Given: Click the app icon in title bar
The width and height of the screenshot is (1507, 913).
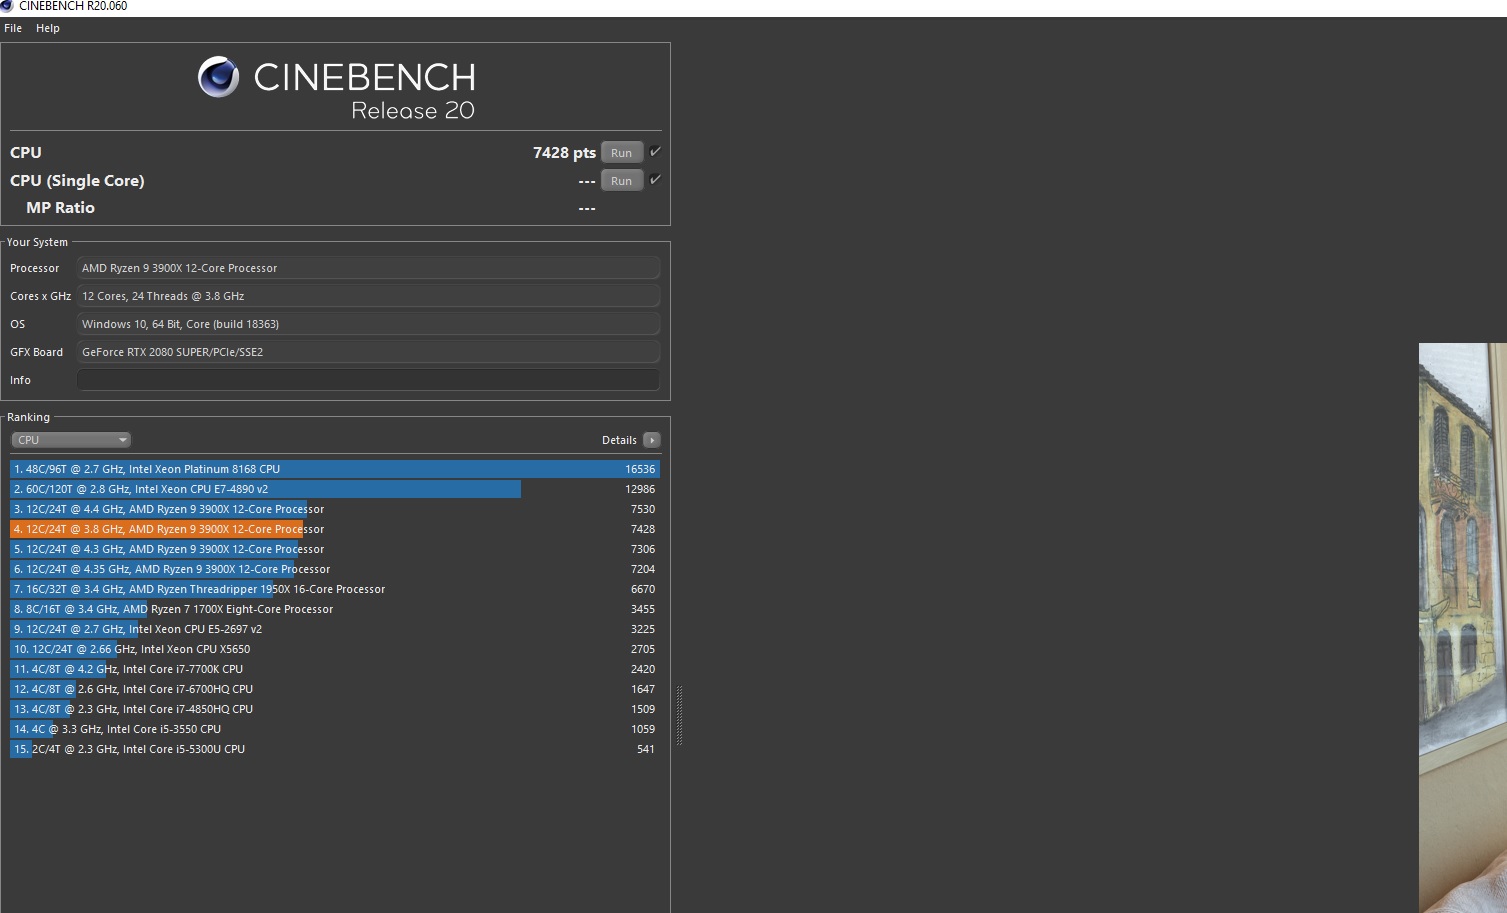Looking at the screenshot, I should 7,6.
